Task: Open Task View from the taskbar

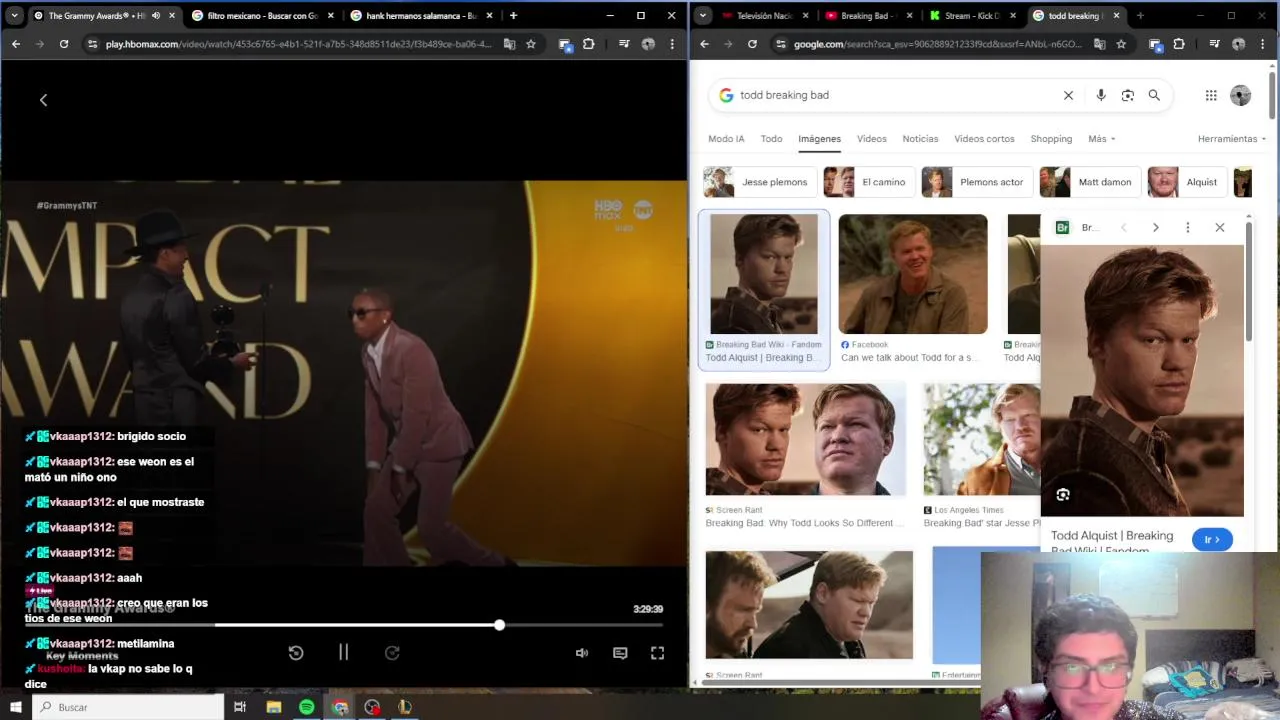Action: 240,707
